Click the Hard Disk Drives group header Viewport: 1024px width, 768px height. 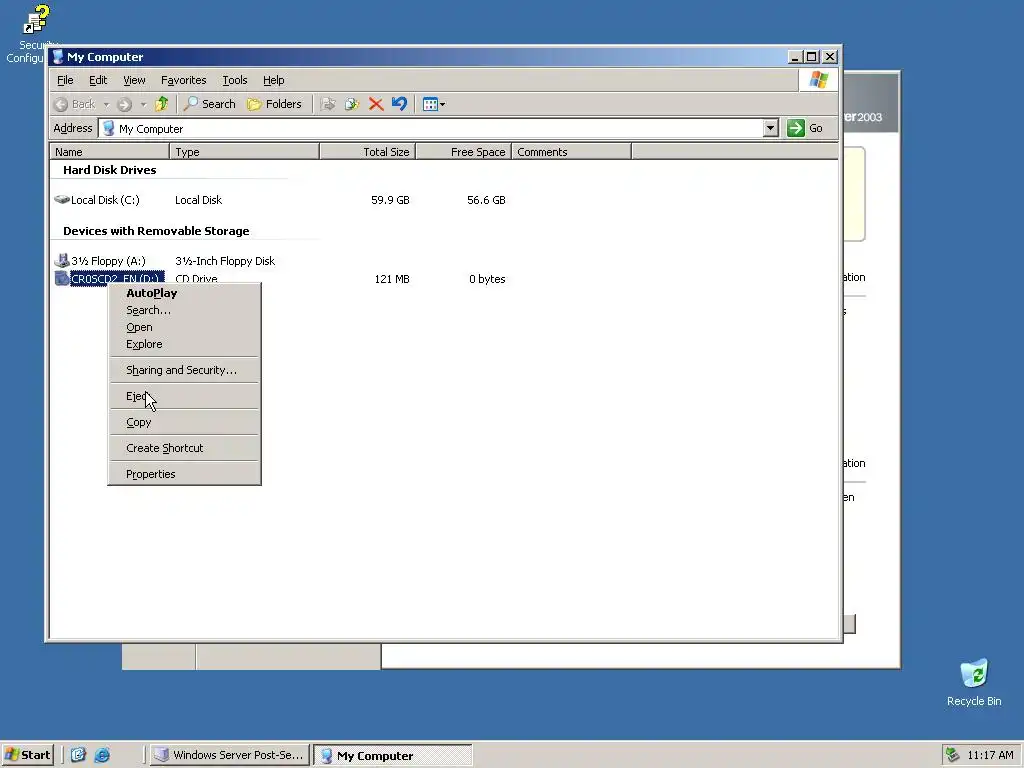(x=110, y=170)
